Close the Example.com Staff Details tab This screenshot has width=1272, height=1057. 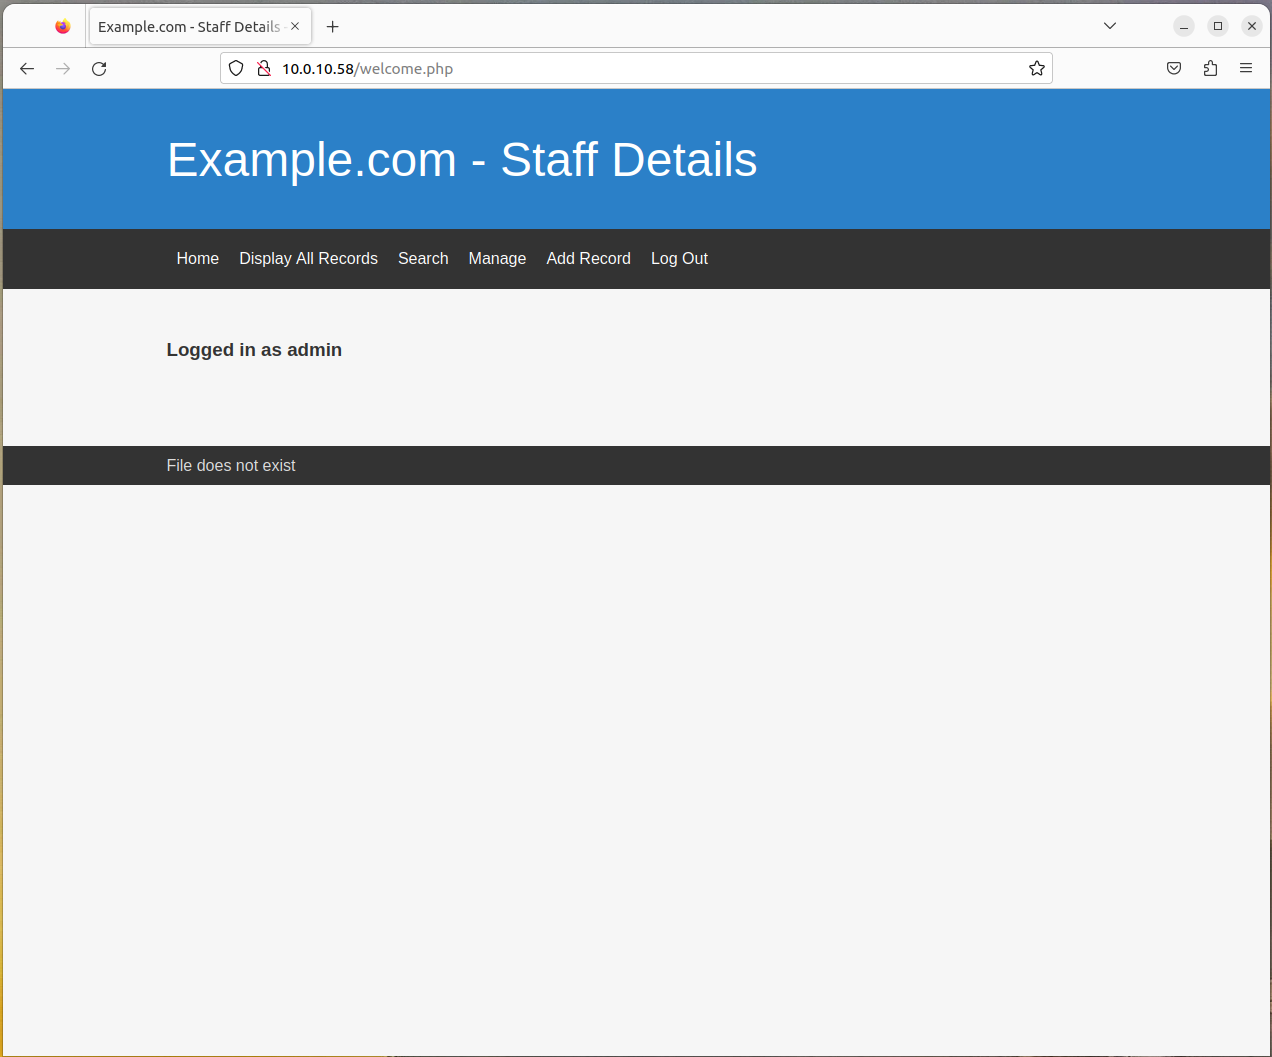(x=295, y=27)
